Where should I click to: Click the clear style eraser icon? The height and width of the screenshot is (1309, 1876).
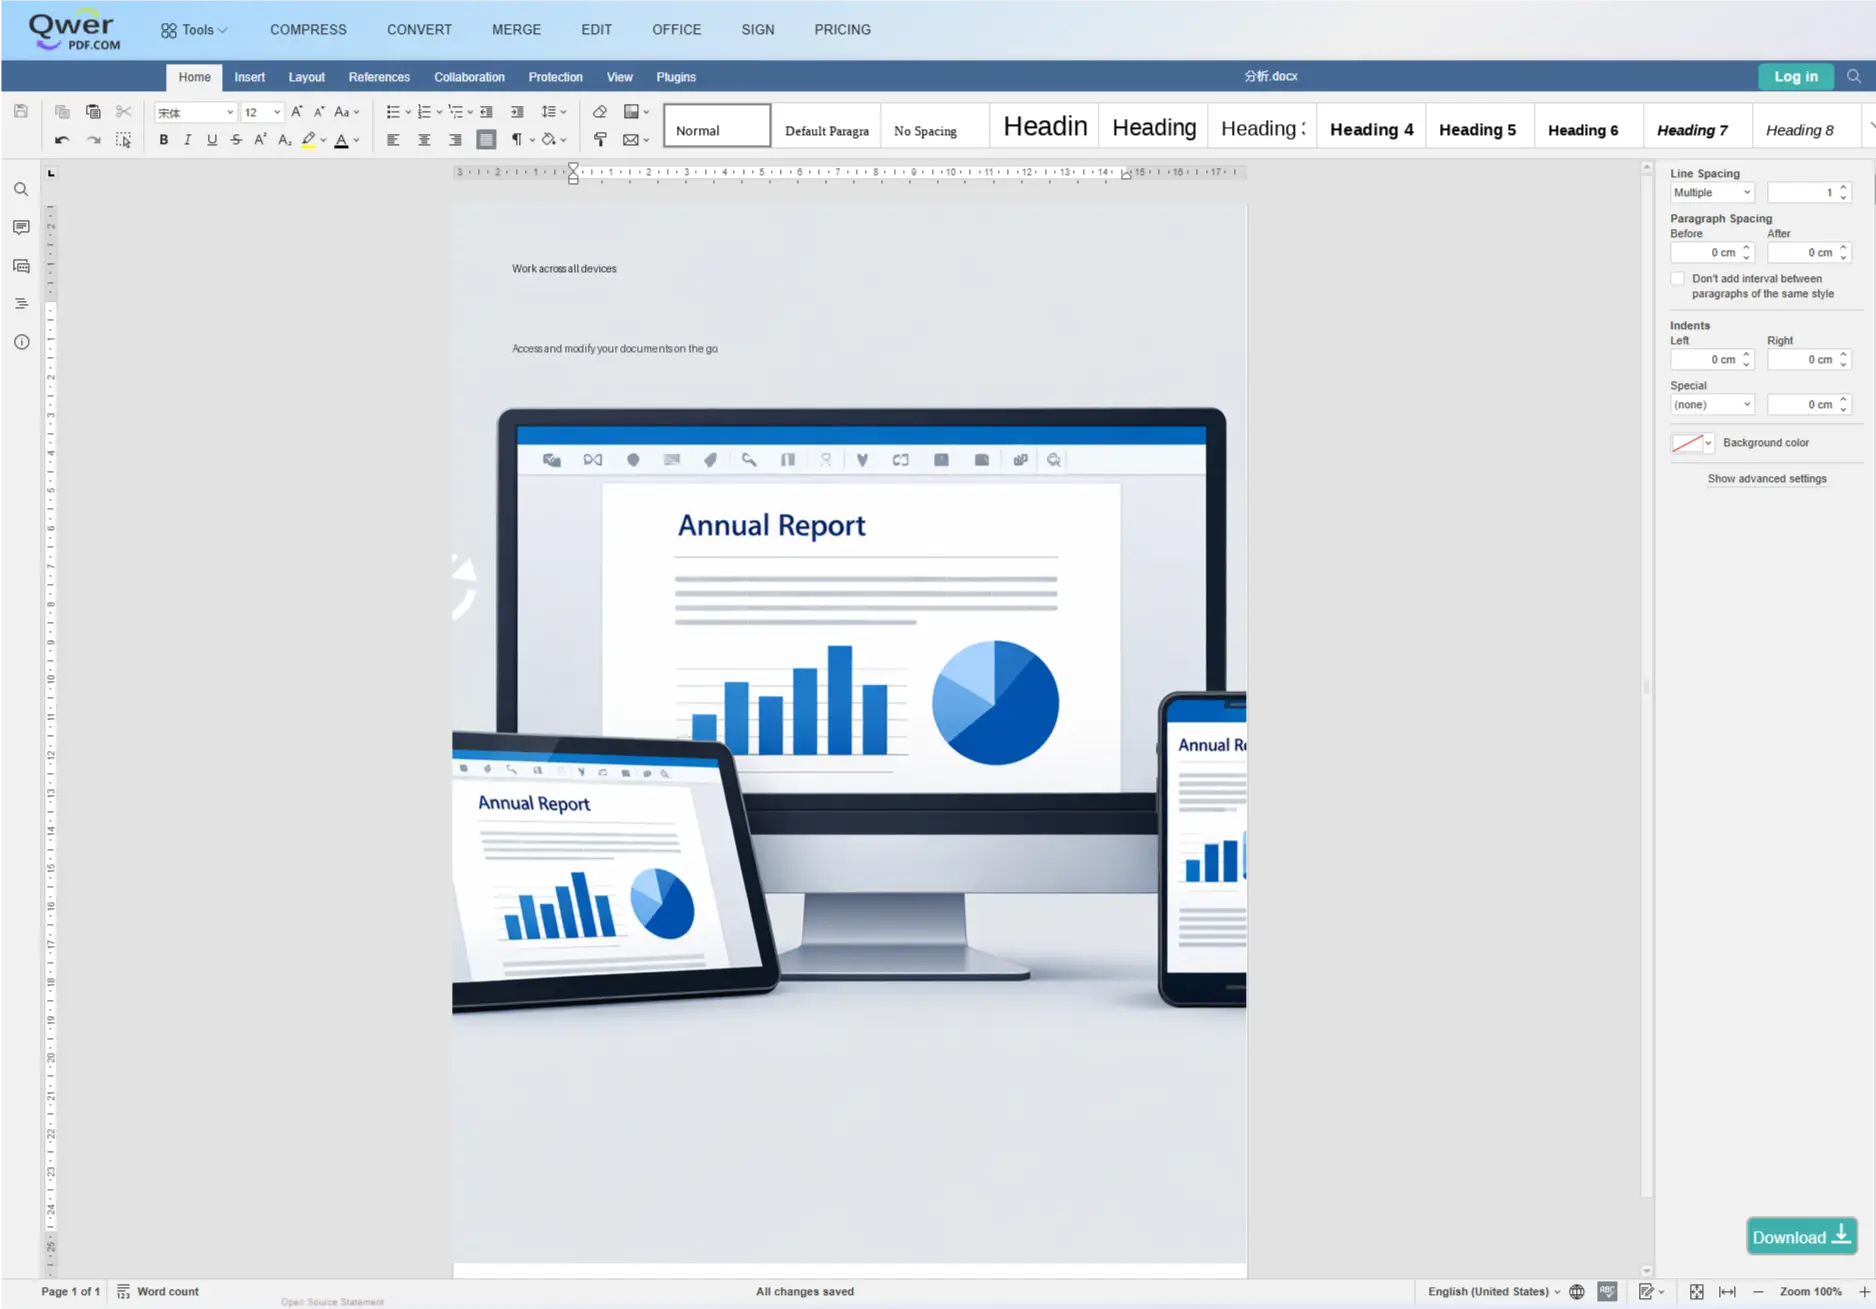coord(600,112)
